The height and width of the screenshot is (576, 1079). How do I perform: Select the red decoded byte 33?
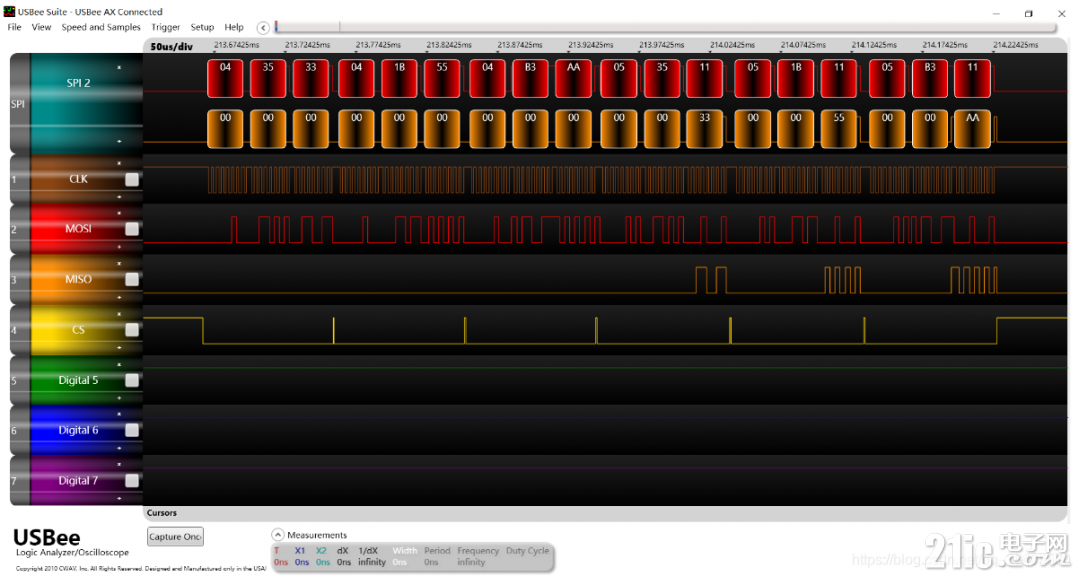click(311, 78)
